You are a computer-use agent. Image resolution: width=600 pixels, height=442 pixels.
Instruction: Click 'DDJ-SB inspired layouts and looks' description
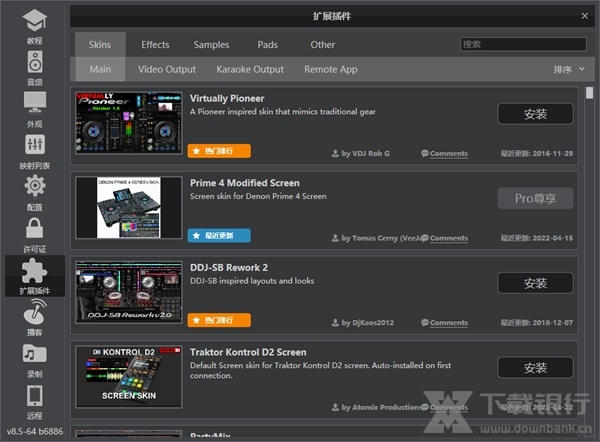(252, 281)
